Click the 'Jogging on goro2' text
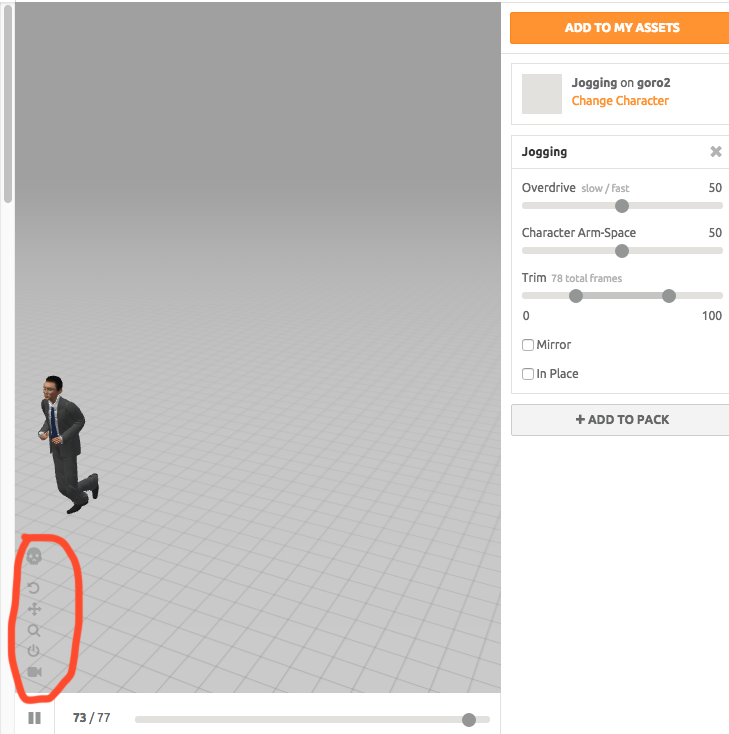Screen dimensions: 729x734 [x=621, y=83]
